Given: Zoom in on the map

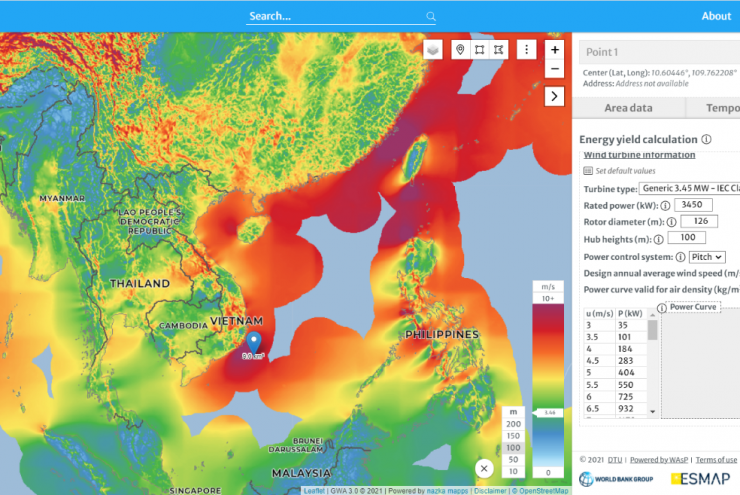Looking at the screenshot, I should pyautogui.click(x=555, y=49).
